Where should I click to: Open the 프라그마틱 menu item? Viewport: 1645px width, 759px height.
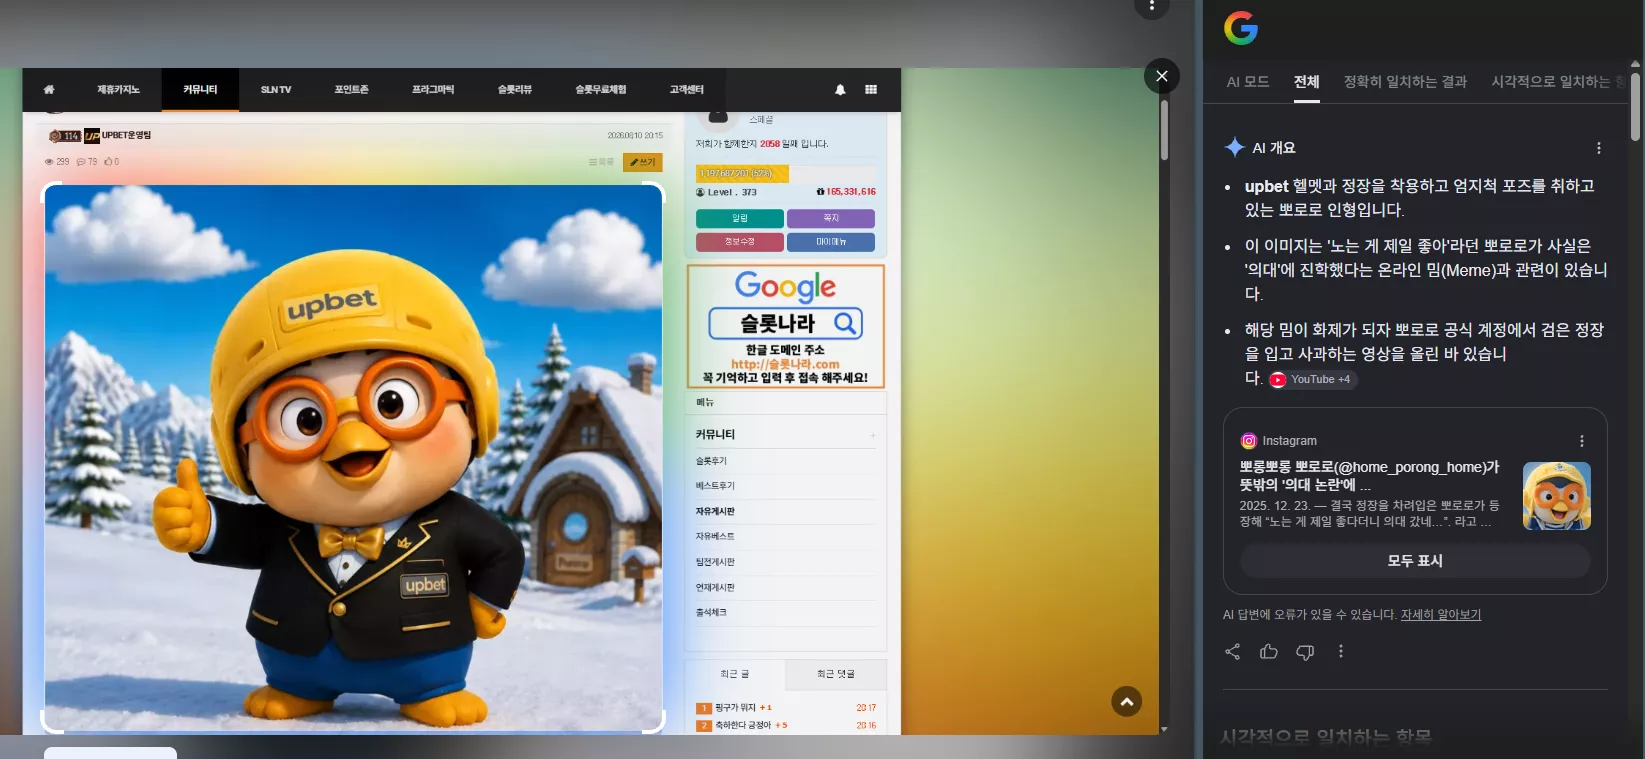coord(433,90)
